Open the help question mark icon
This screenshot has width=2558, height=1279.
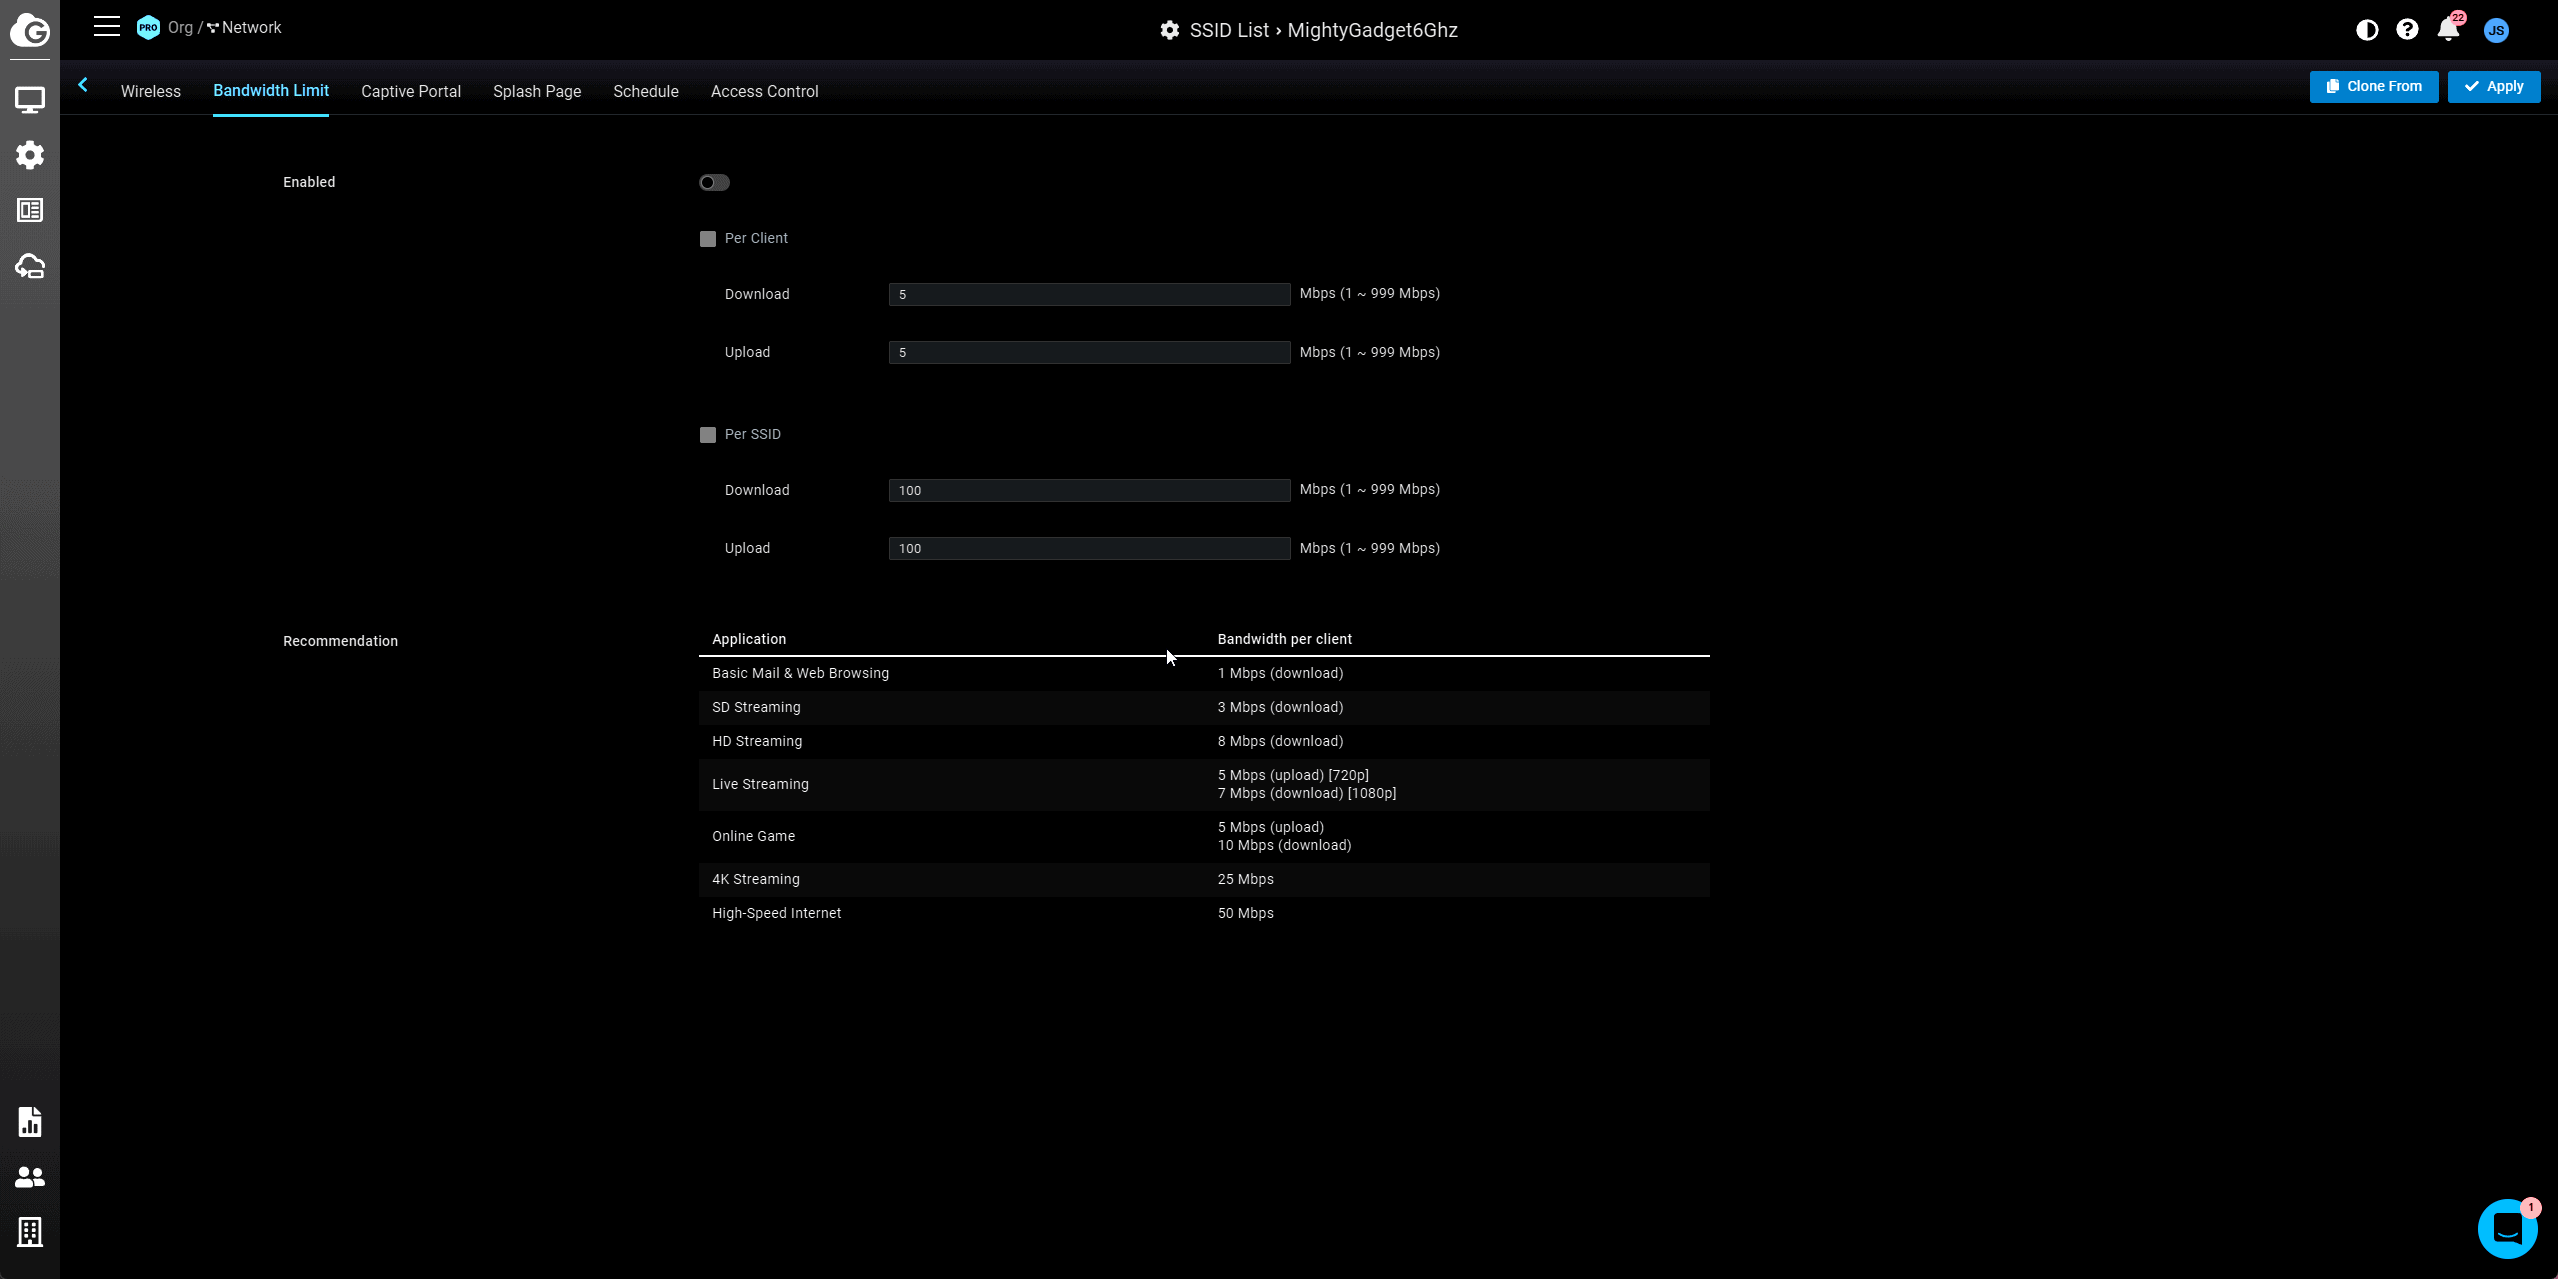tap(2407, 30)
